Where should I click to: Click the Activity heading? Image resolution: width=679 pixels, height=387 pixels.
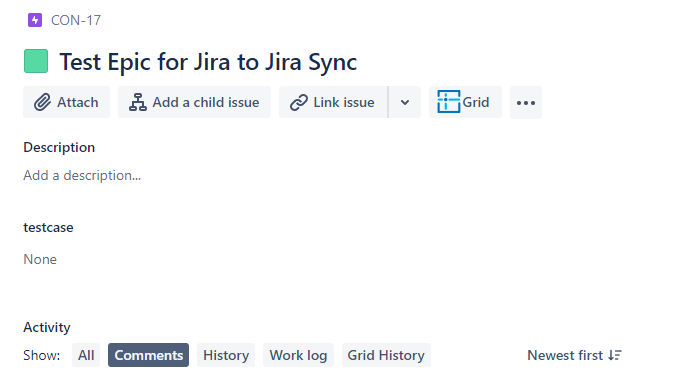(x=47, y=328)
